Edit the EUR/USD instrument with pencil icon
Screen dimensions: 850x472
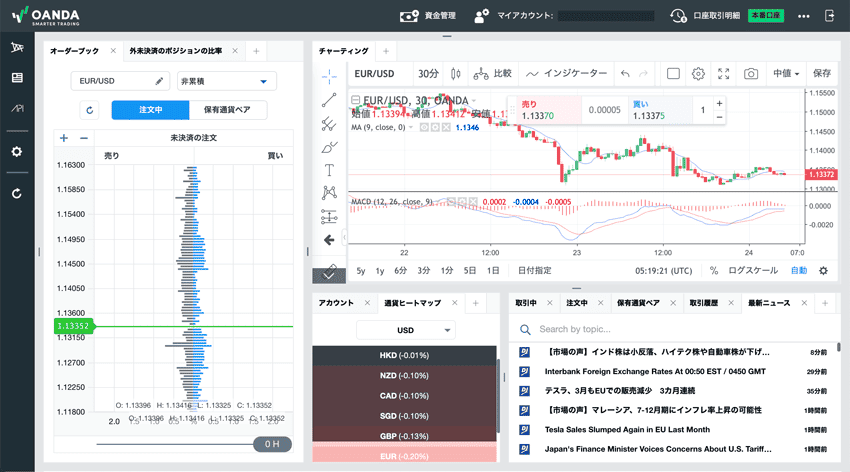pyautogui.click(x=159, y=81)
